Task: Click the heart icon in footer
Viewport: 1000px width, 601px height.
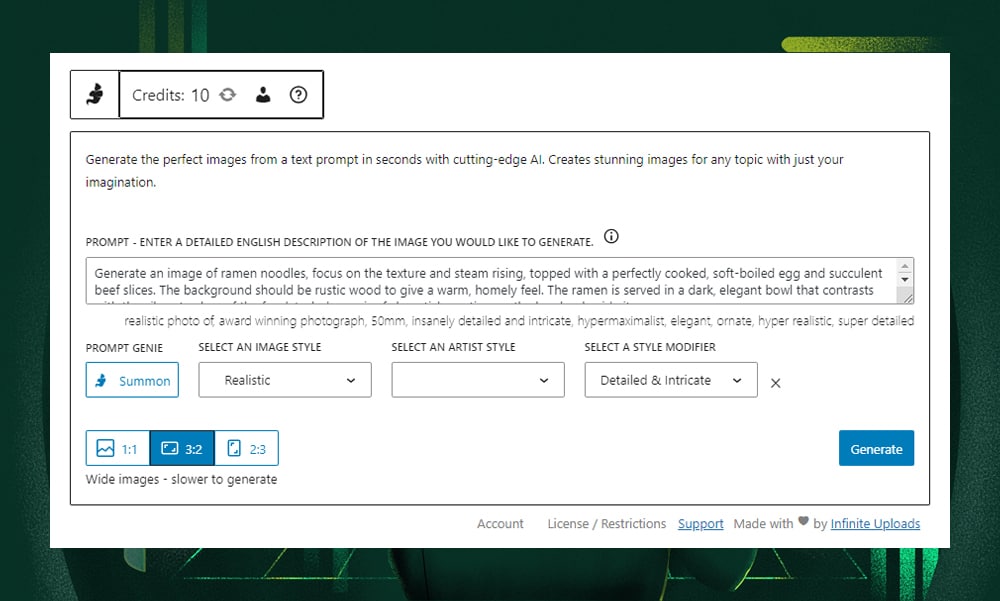Action: coord(803,522)
